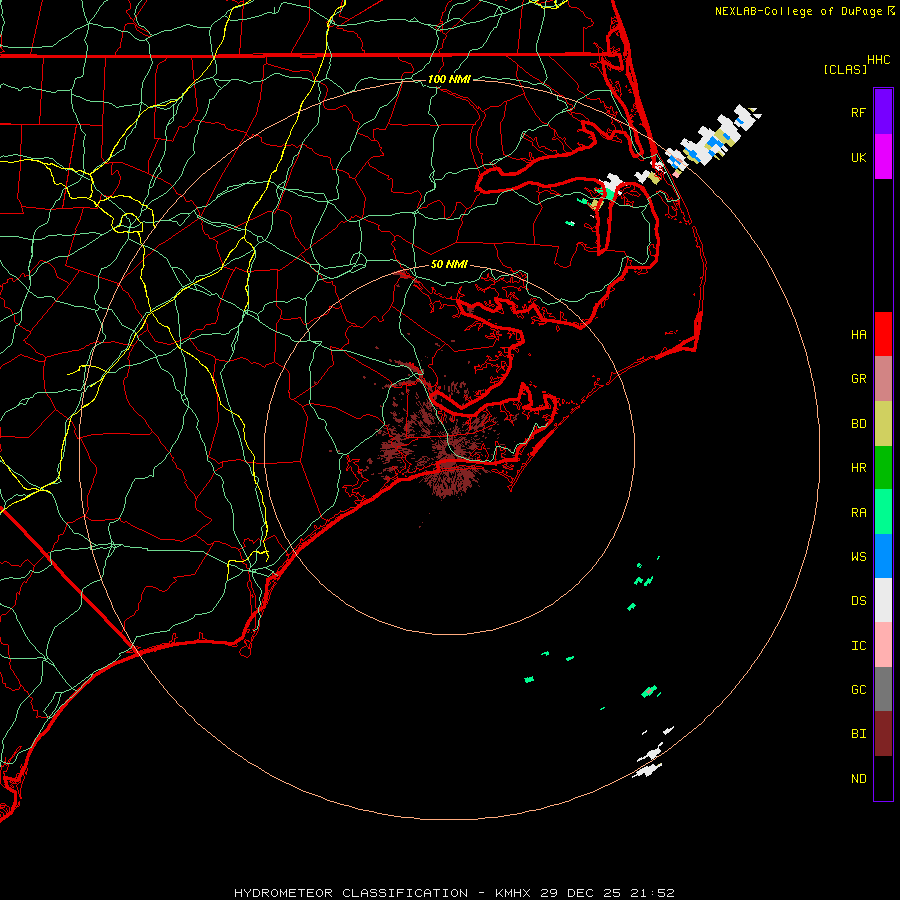Click the ND black legend swatch
This screenshot has width=900, height=900.
[883, 778]
